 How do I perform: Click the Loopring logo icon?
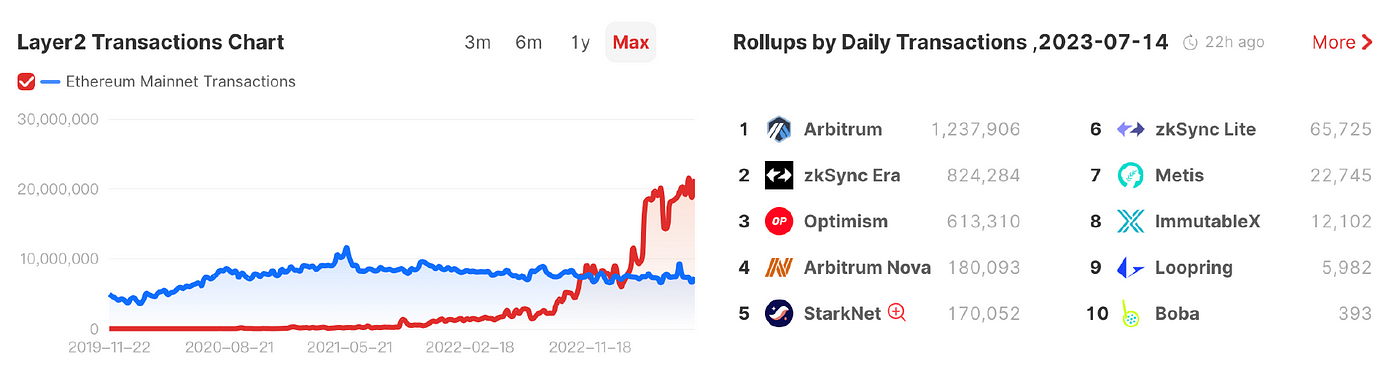pos(1131,267)
